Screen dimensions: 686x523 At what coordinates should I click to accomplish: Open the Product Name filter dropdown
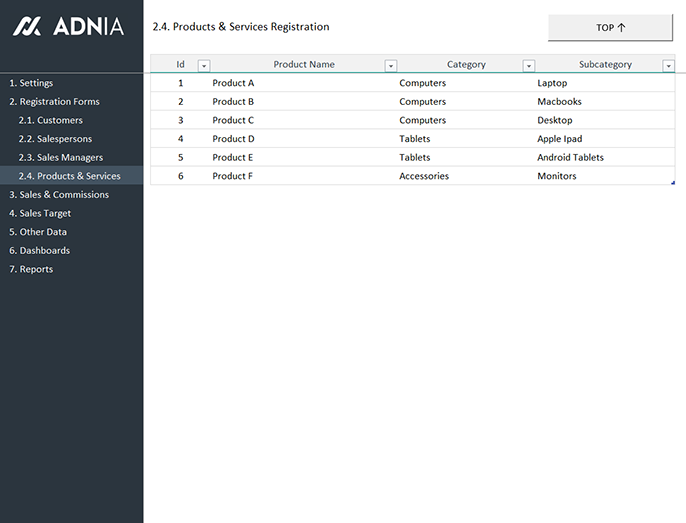coord(391,65)
